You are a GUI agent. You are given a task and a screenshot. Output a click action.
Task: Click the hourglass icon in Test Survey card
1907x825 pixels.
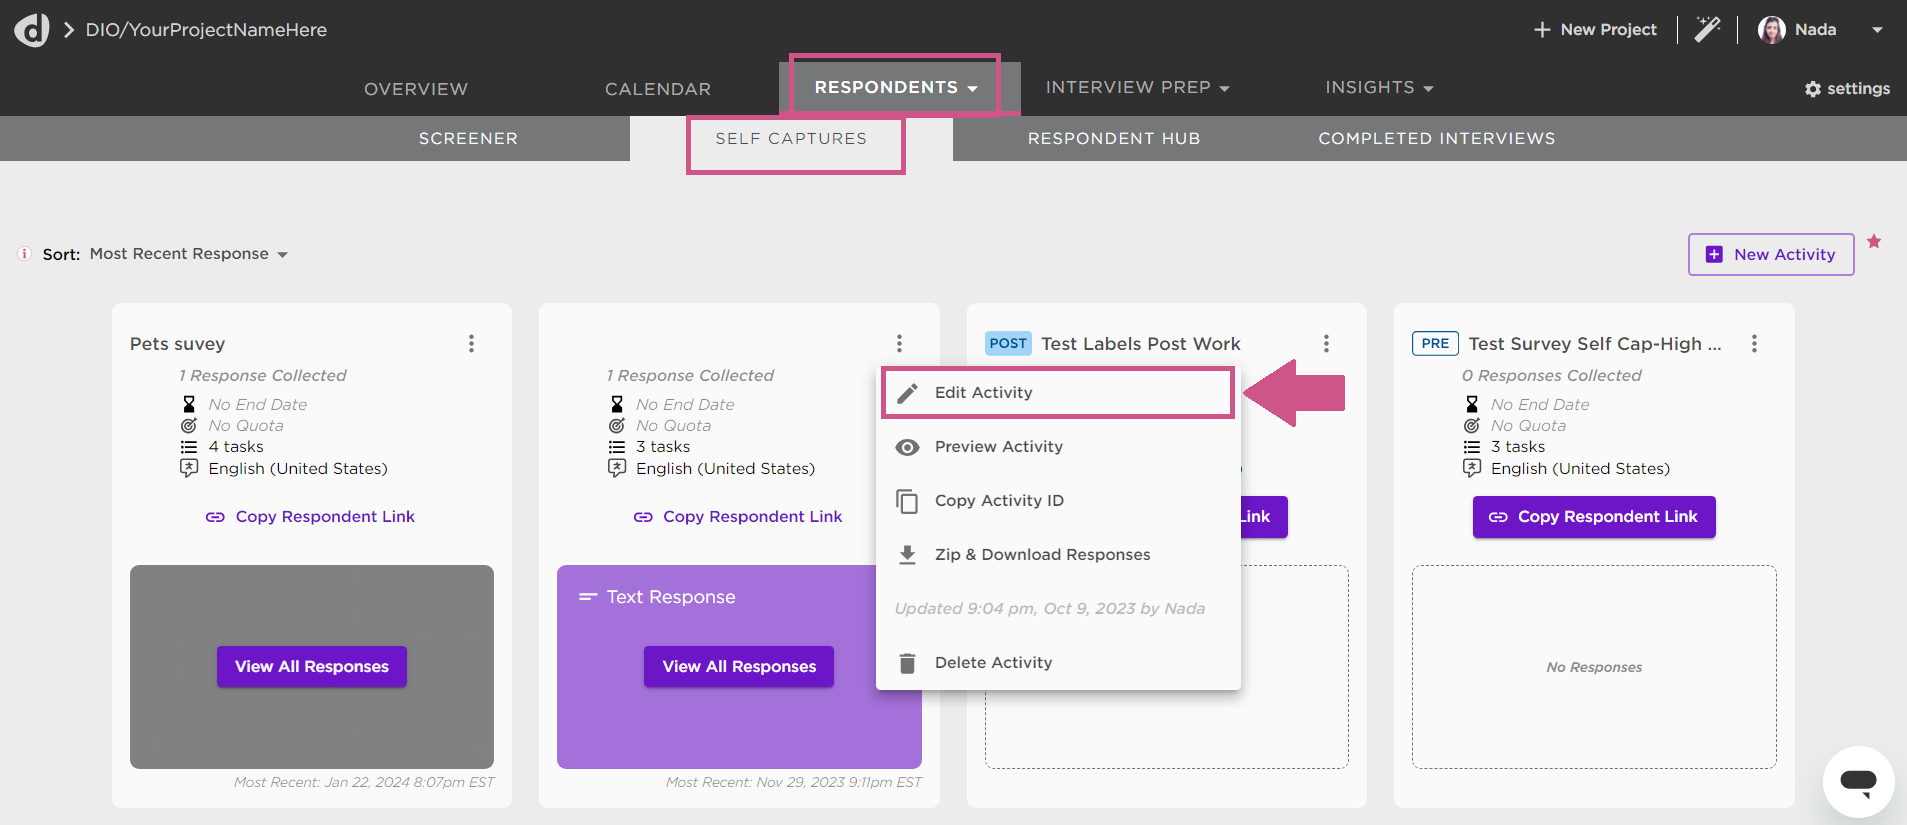coord(1472,404)
